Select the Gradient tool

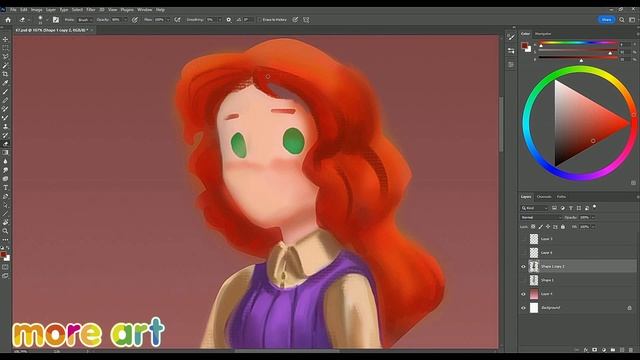(x=5, y=153)
